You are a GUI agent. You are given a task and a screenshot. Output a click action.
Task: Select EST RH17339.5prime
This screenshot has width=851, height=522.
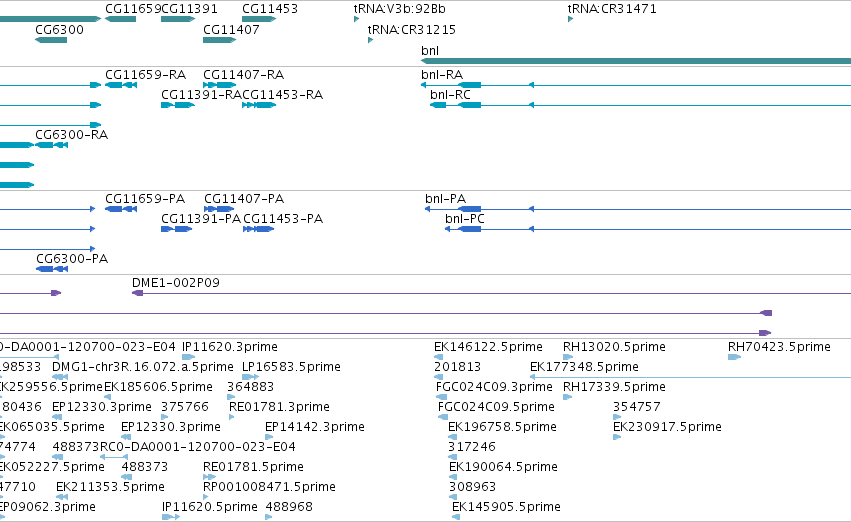click(614, 387)
